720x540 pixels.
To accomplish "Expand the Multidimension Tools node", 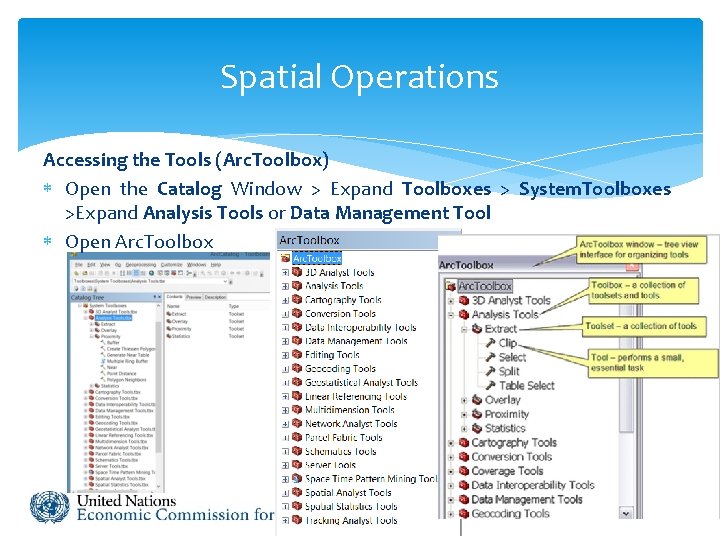I will tap(285, 410).
